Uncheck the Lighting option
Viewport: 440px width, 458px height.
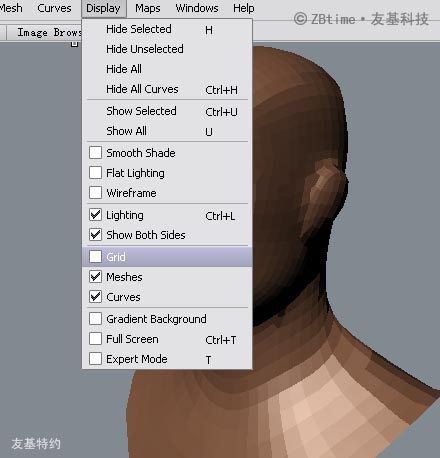click(x=95, y=215)
